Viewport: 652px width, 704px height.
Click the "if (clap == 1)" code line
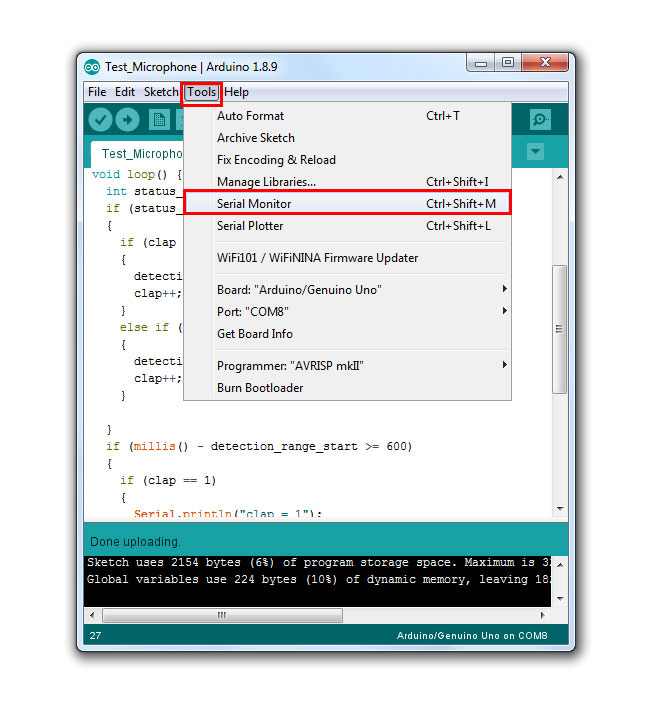(168, 480)
